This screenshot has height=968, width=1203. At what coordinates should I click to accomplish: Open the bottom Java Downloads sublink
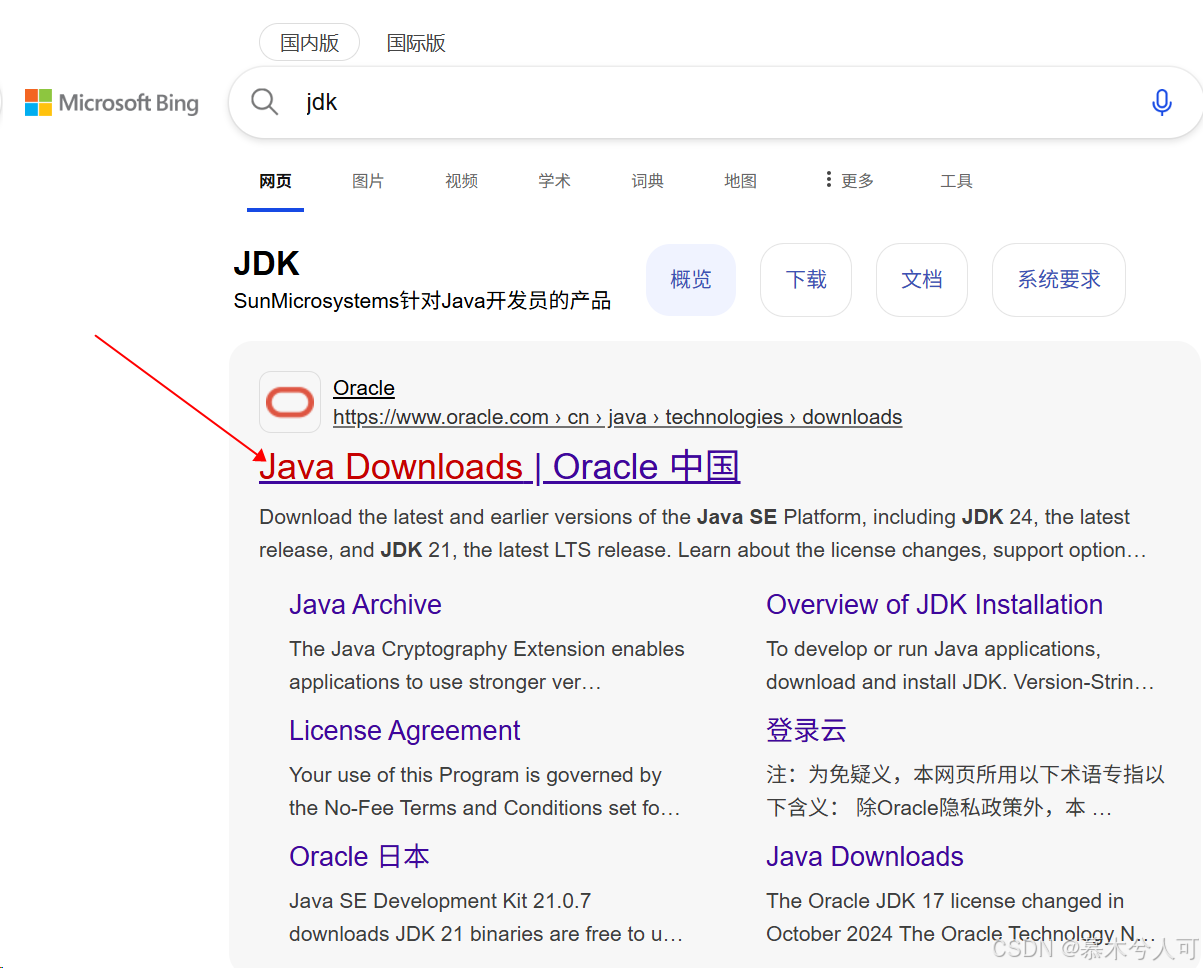[x=865, y=857]
